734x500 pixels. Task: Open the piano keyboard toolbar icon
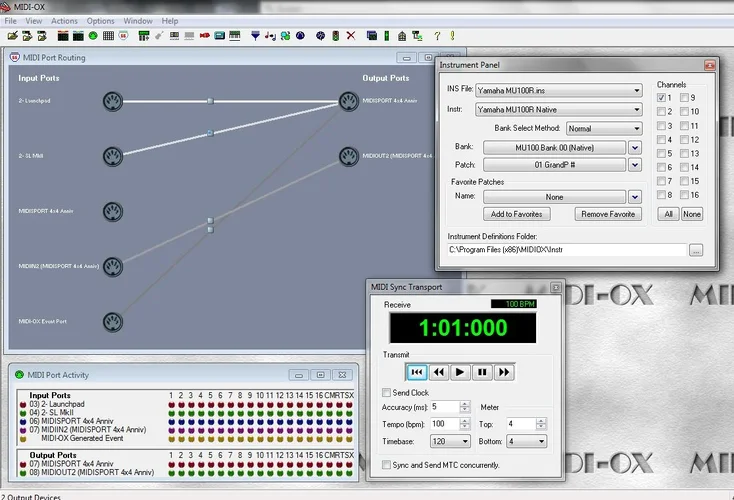coord(235,36)
